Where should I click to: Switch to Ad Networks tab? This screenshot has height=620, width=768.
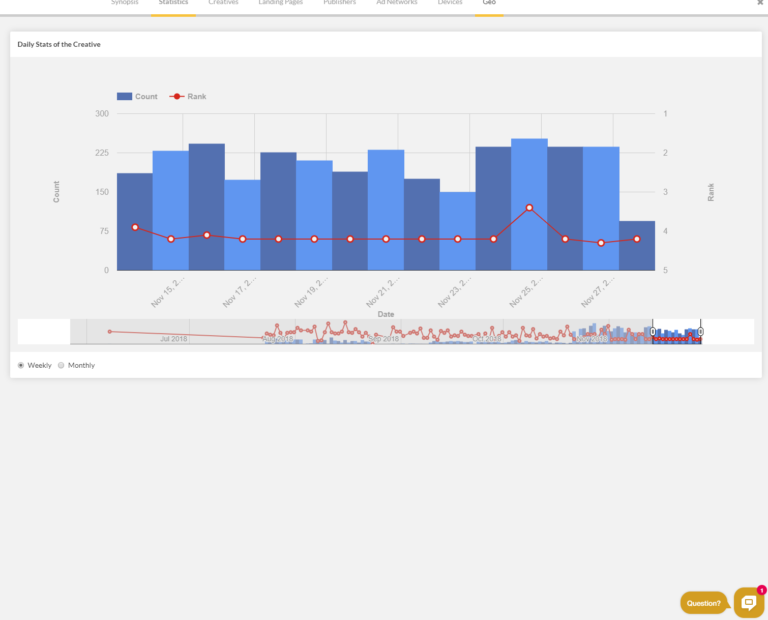click(x=396, y=3)
